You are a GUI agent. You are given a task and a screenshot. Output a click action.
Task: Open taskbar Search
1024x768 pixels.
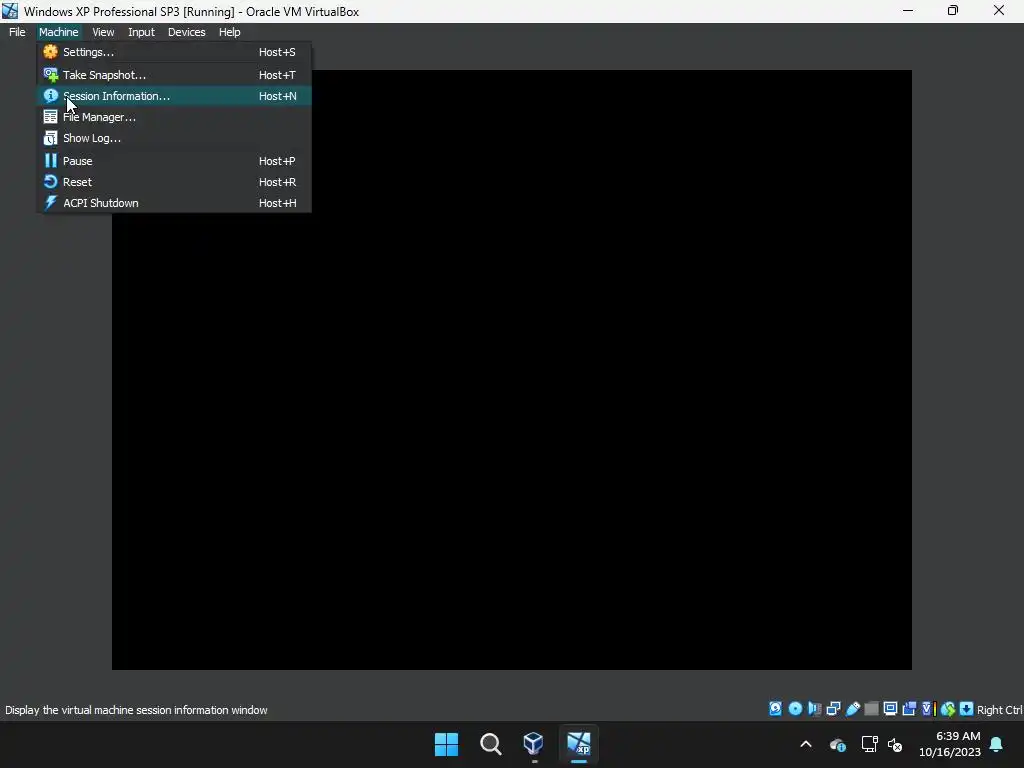tap(490, 744)
